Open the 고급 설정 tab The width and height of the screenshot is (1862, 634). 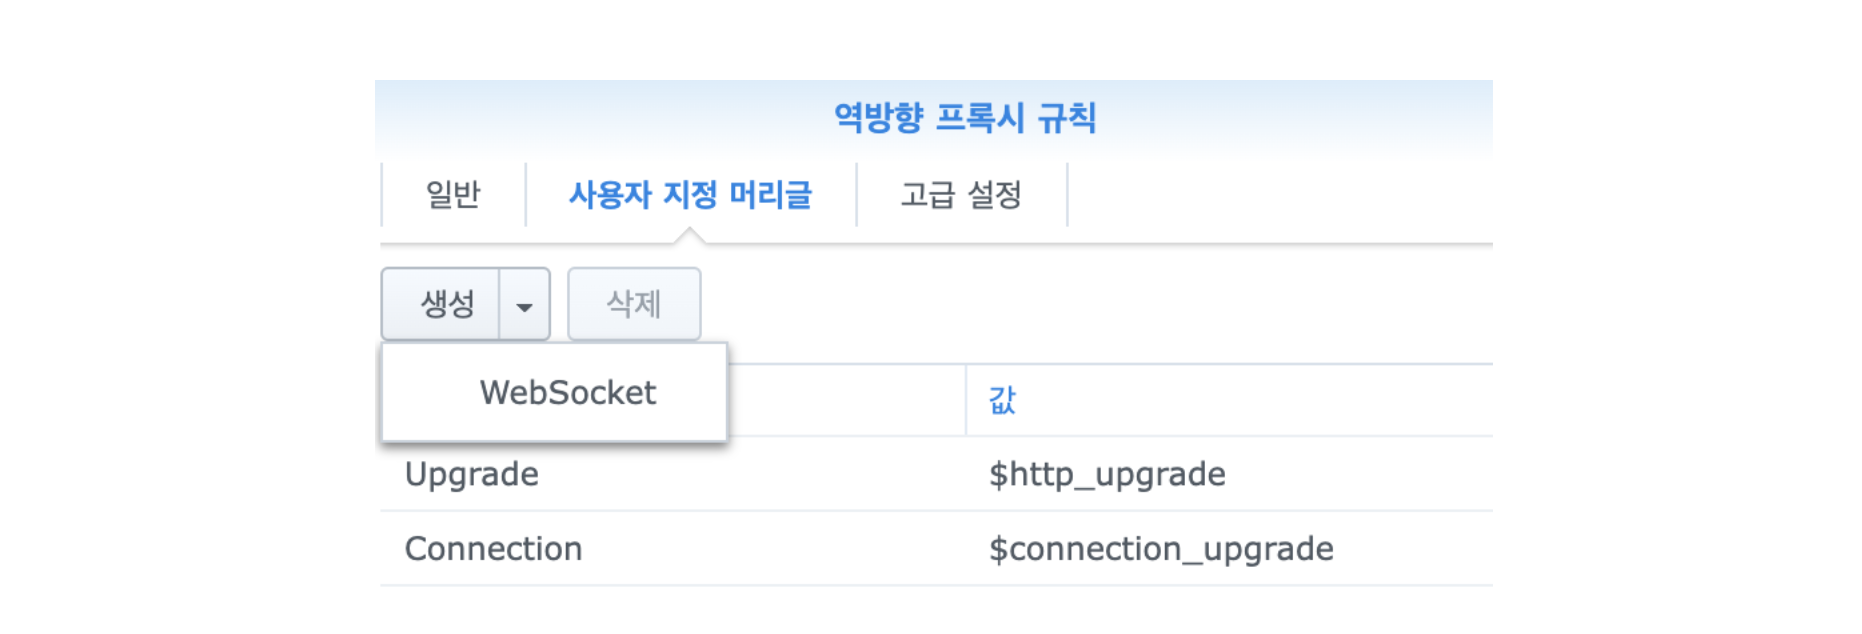point(961,194)
